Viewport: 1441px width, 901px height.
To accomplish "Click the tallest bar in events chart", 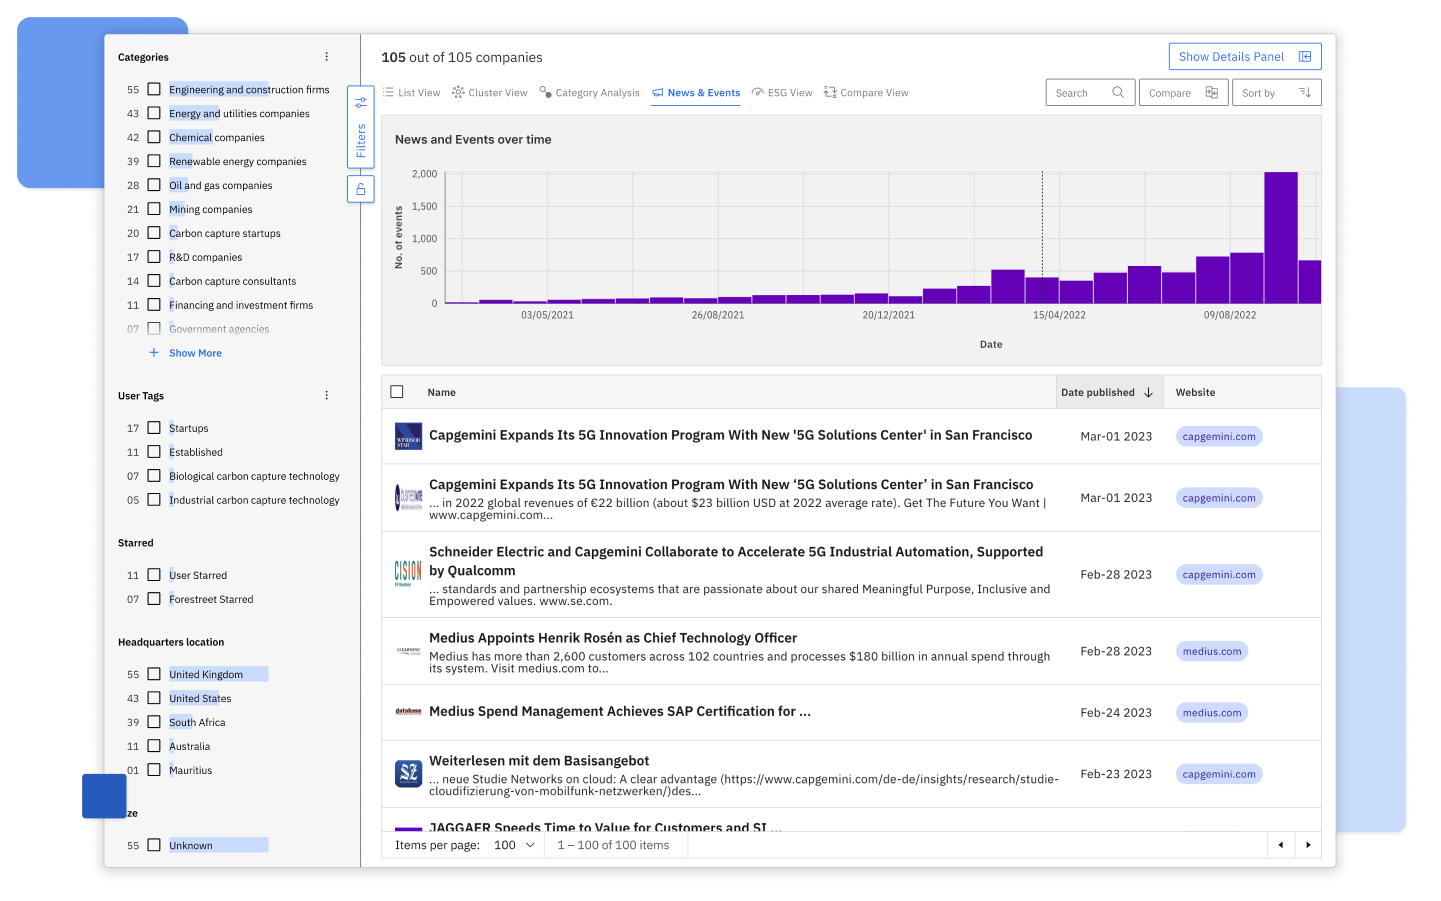I will point(1281,238).
